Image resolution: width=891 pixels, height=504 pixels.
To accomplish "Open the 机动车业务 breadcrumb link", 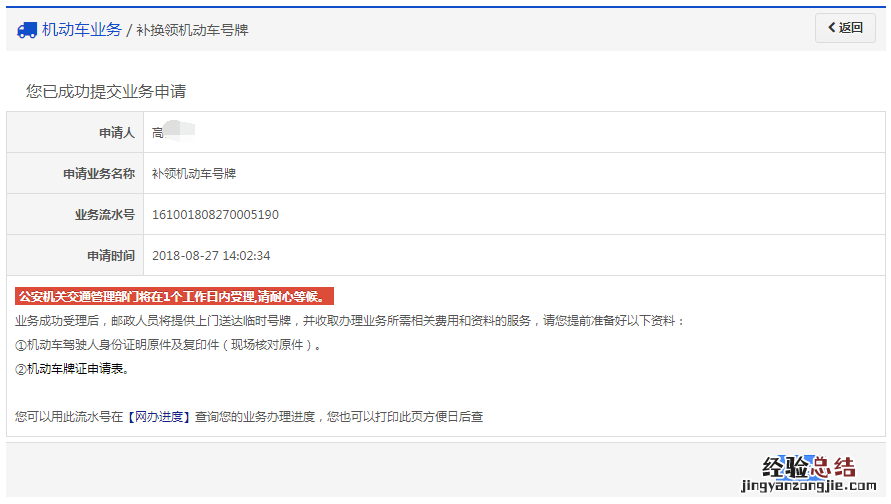I will pyautogui.click(x=82, y=30).
